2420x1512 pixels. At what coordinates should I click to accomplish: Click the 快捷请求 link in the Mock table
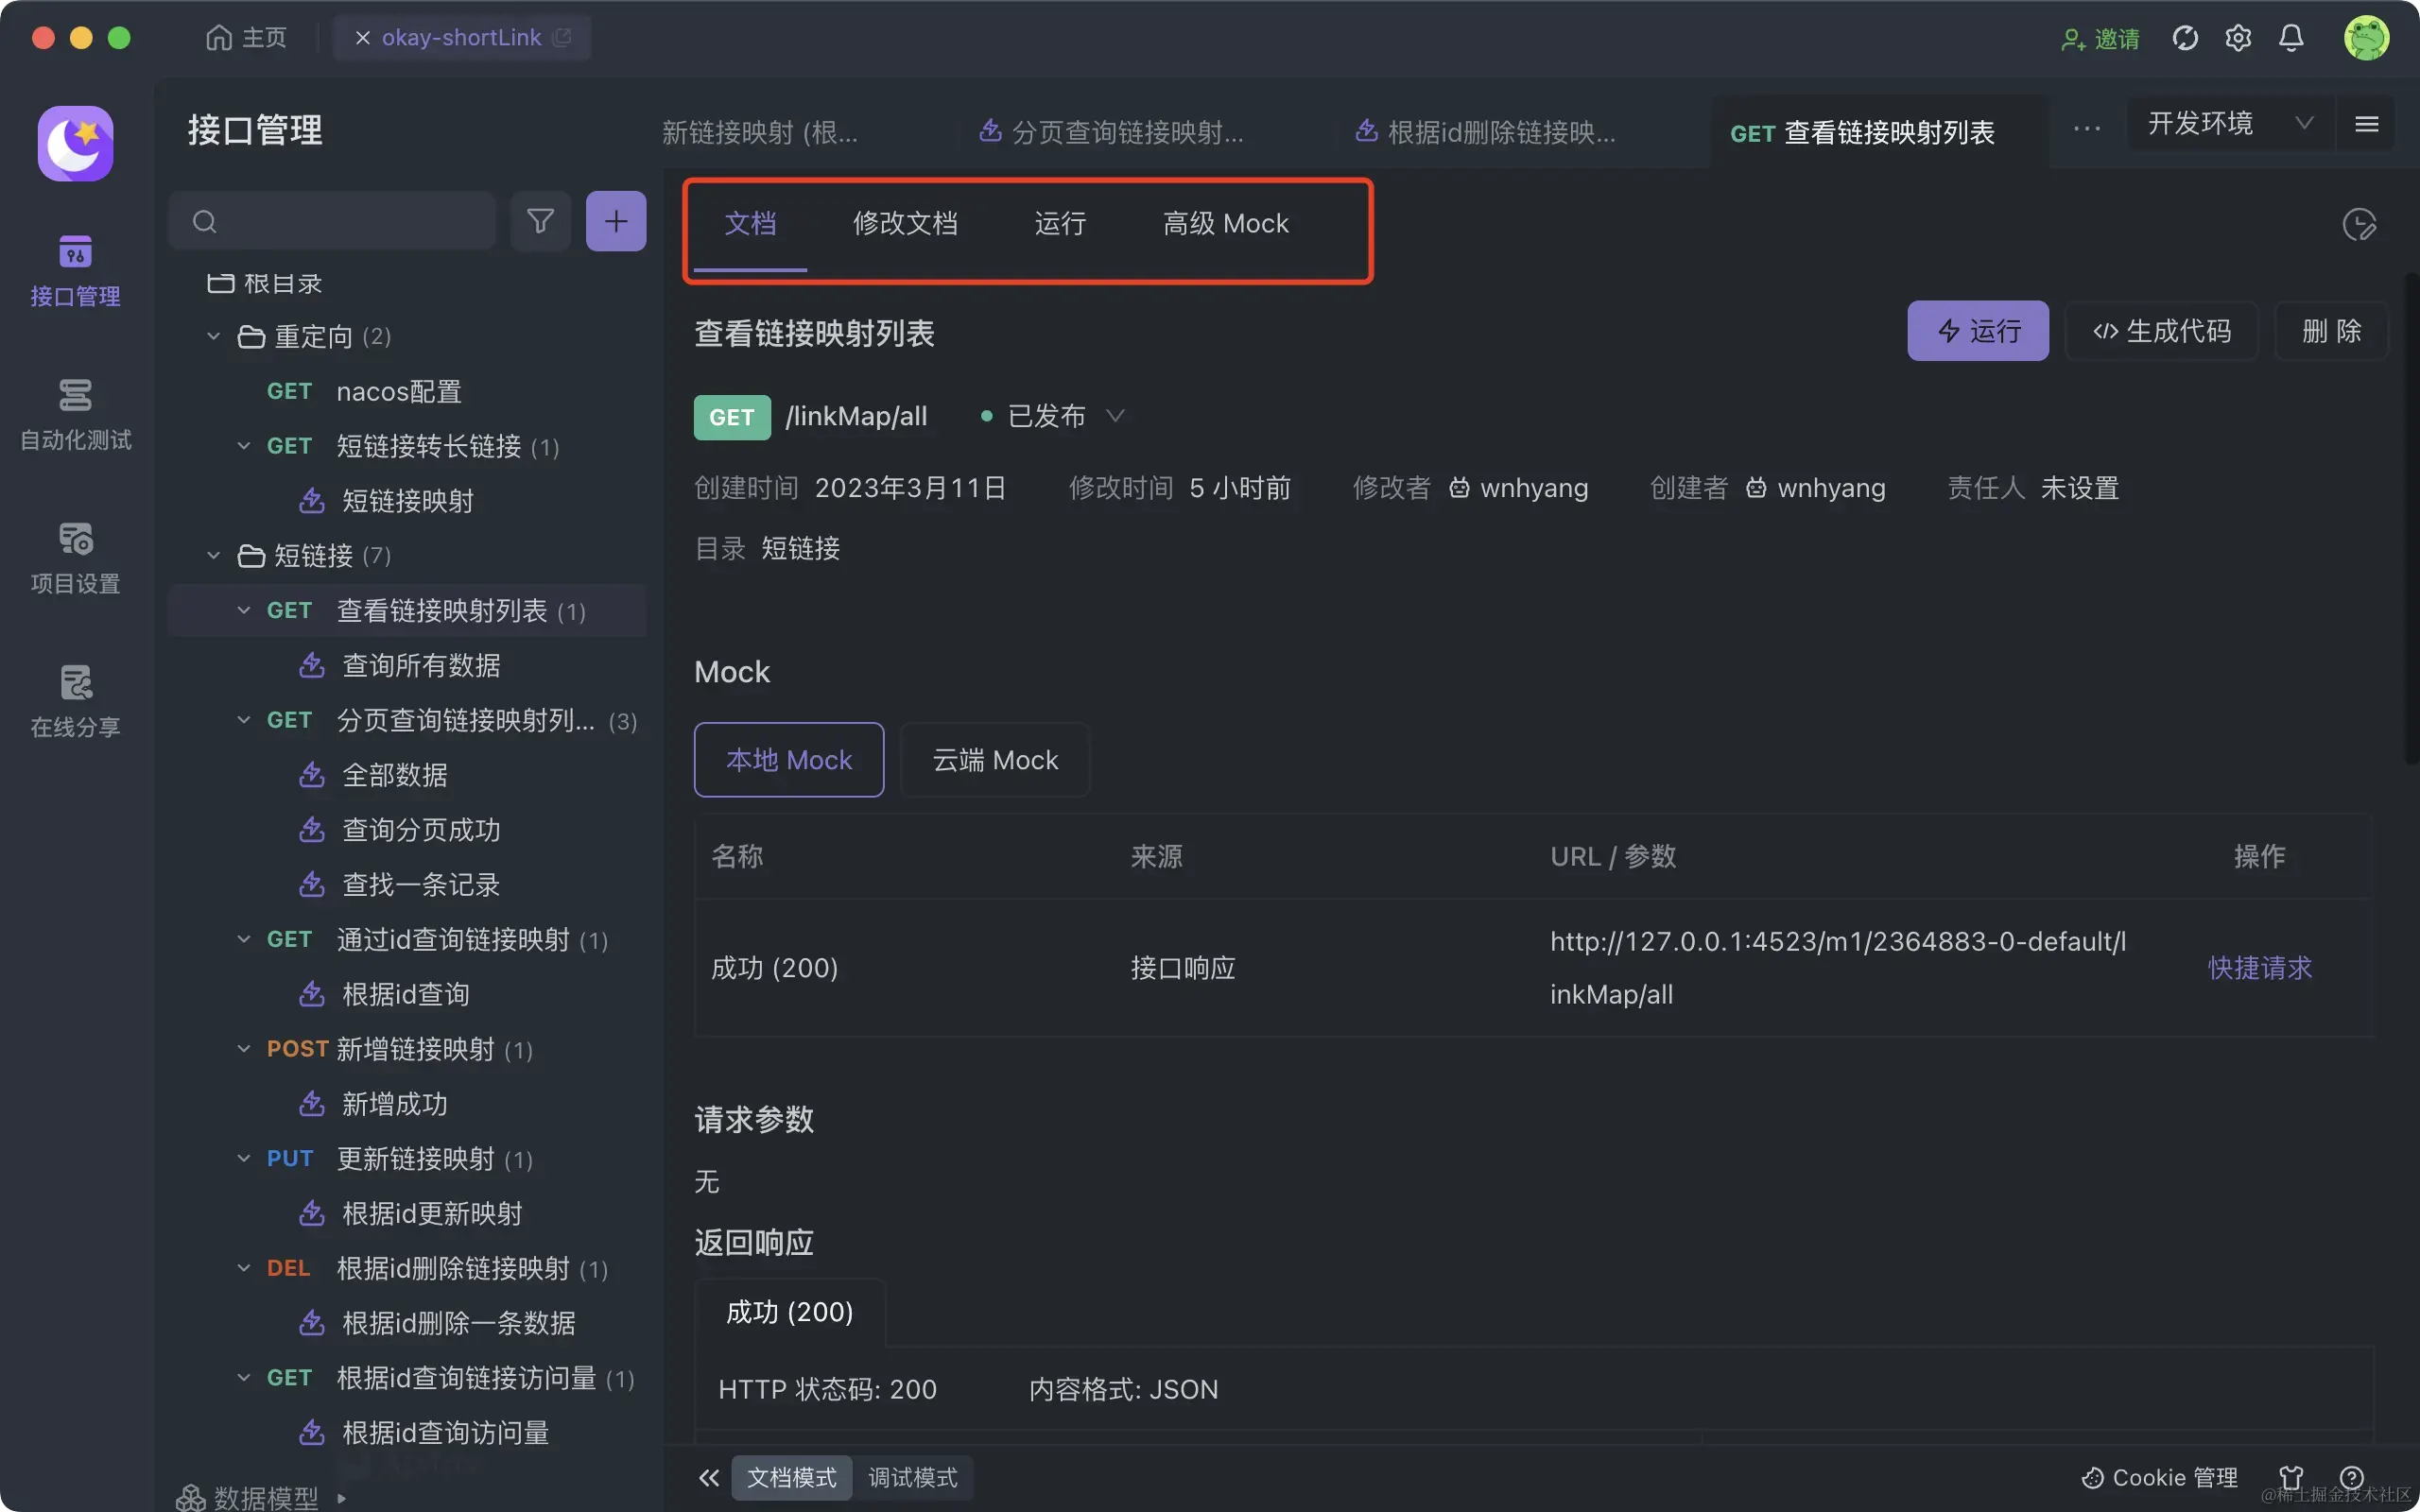pos(2260,967)
